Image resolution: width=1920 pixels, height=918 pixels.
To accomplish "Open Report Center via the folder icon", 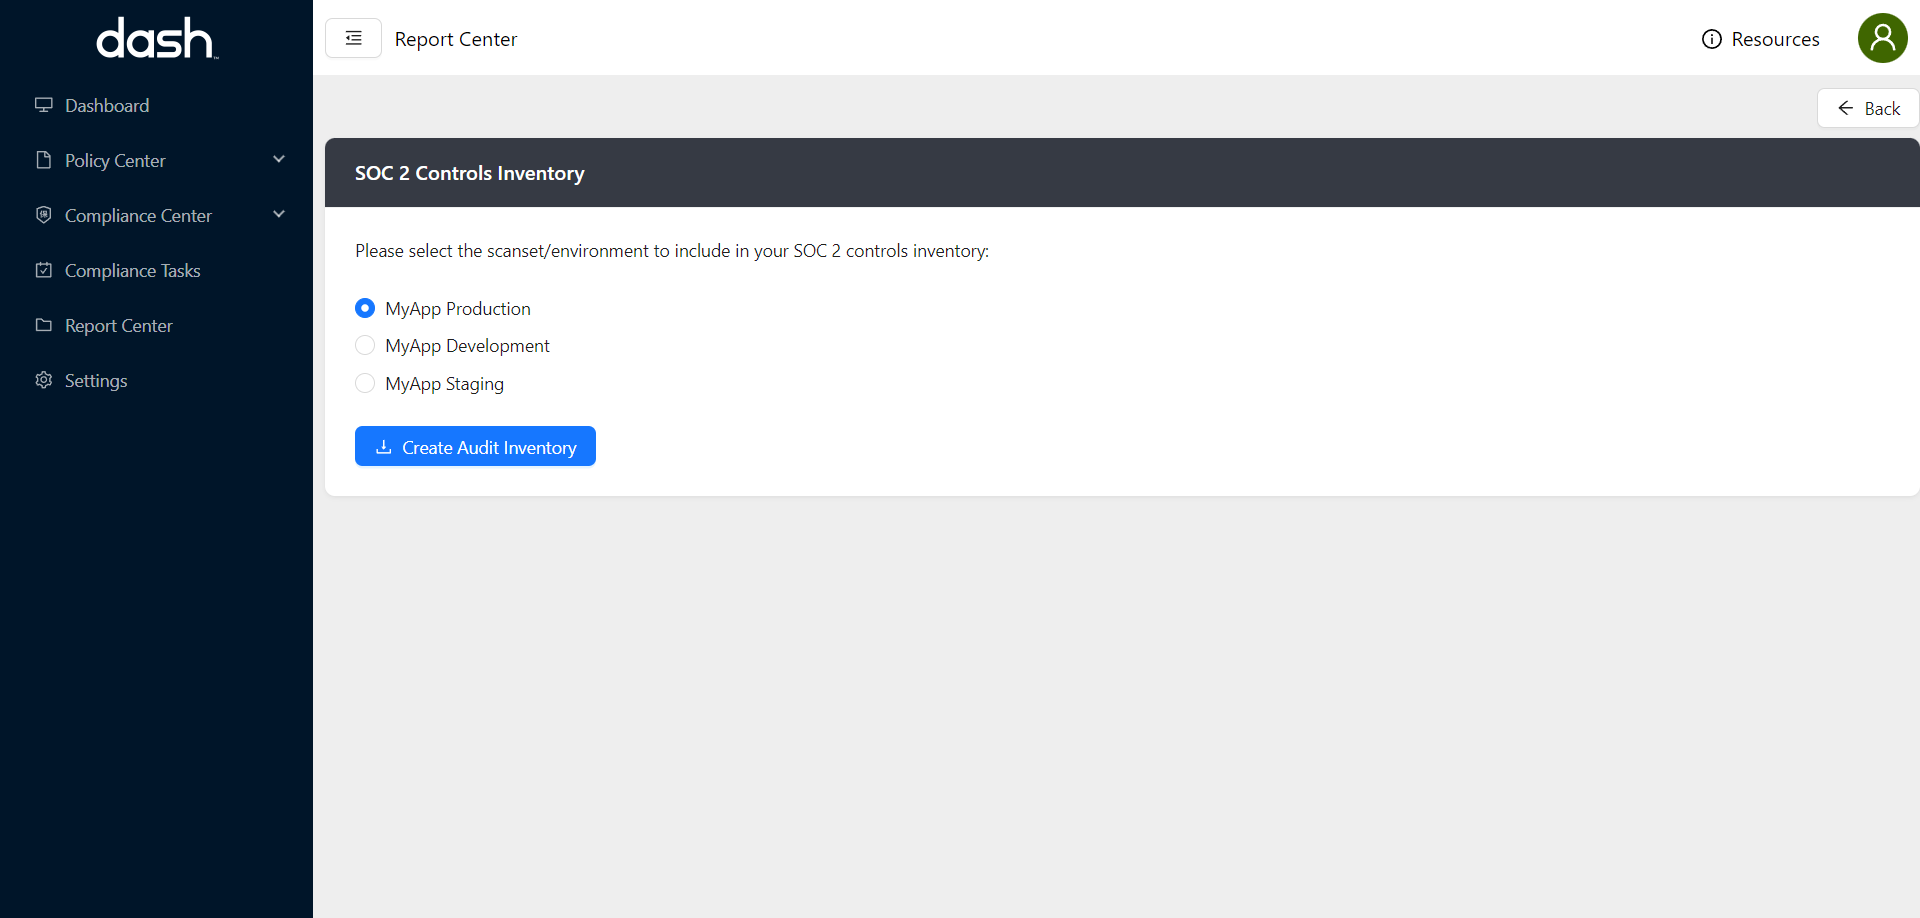I will 43,324.
